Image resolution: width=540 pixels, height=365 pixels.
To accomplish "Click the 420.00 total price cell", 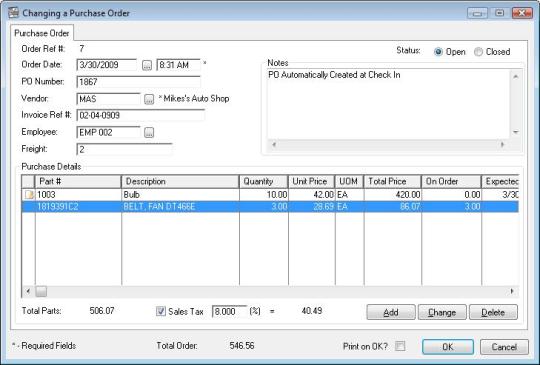I will click(393, 195).
